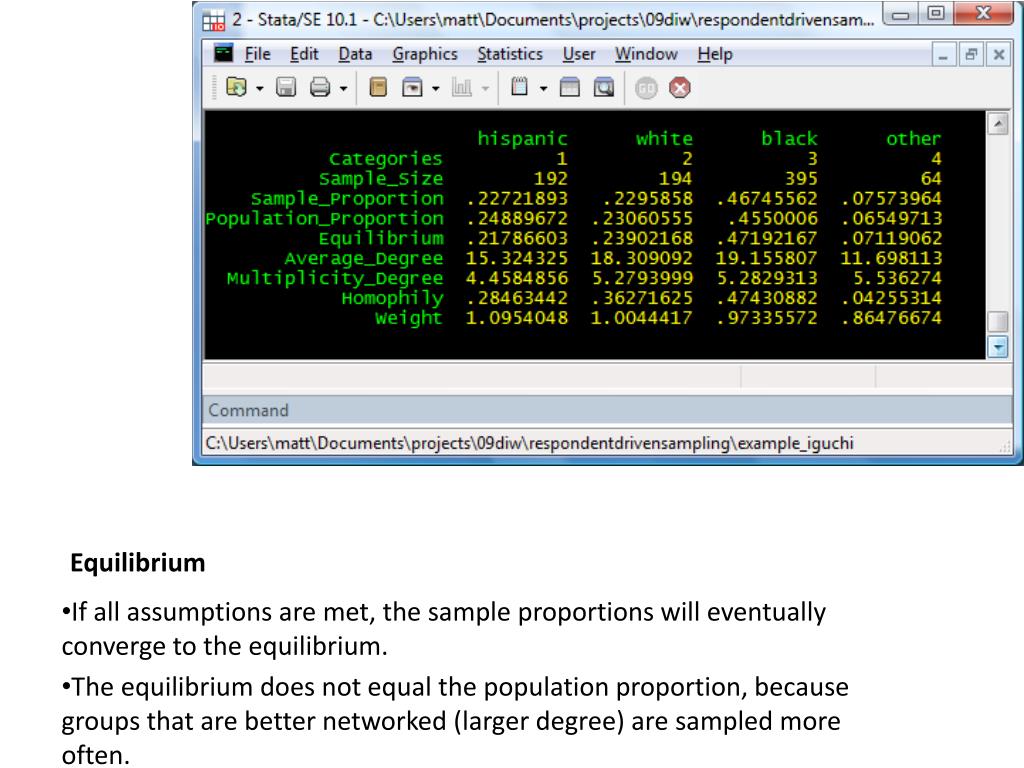This screenshot has height=768, width=1024.
Task: Click the black column header
Action: [789, 138]
